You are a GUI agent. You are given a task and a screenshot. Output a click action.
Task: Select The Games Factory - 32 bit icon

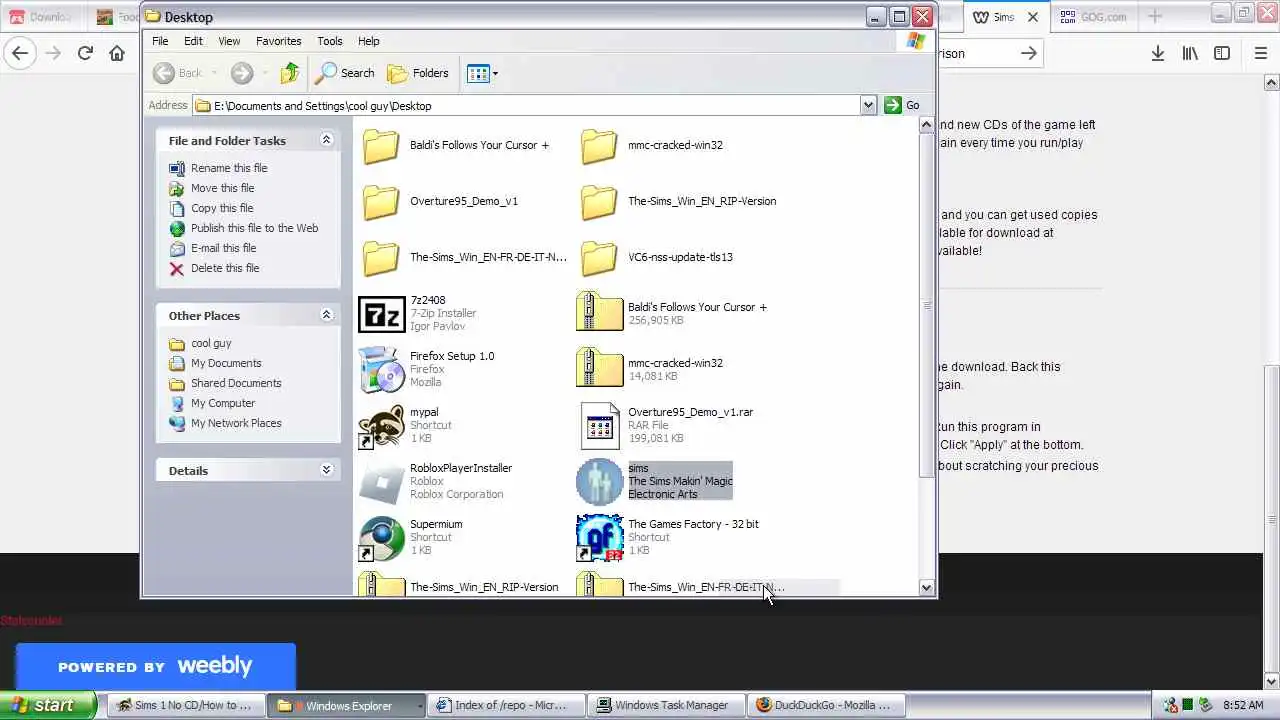pos(599,538)
